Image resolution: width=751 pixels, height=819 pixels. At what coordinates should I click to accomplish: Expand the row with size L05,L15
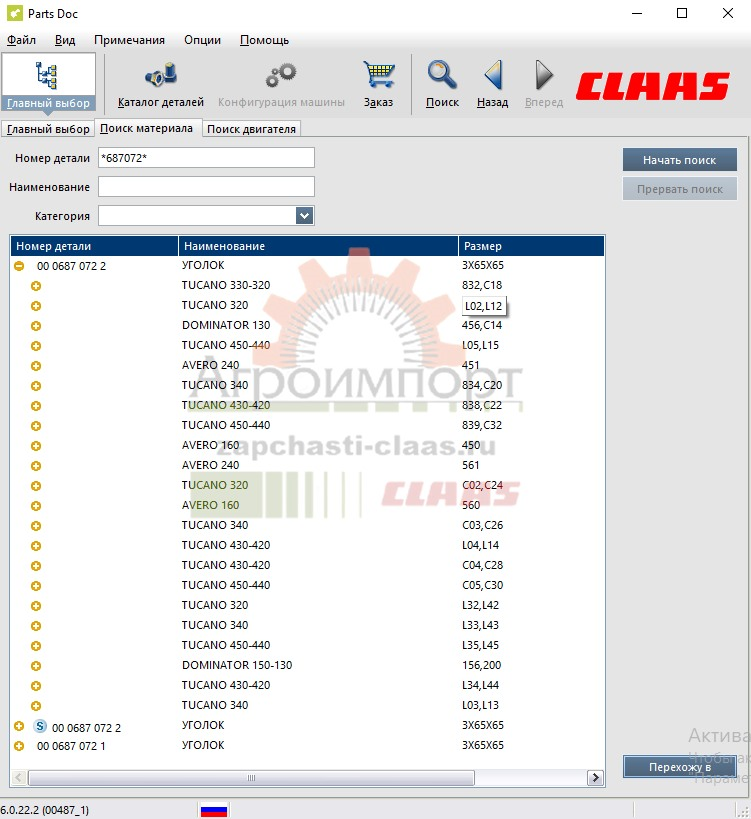point(36,346)
